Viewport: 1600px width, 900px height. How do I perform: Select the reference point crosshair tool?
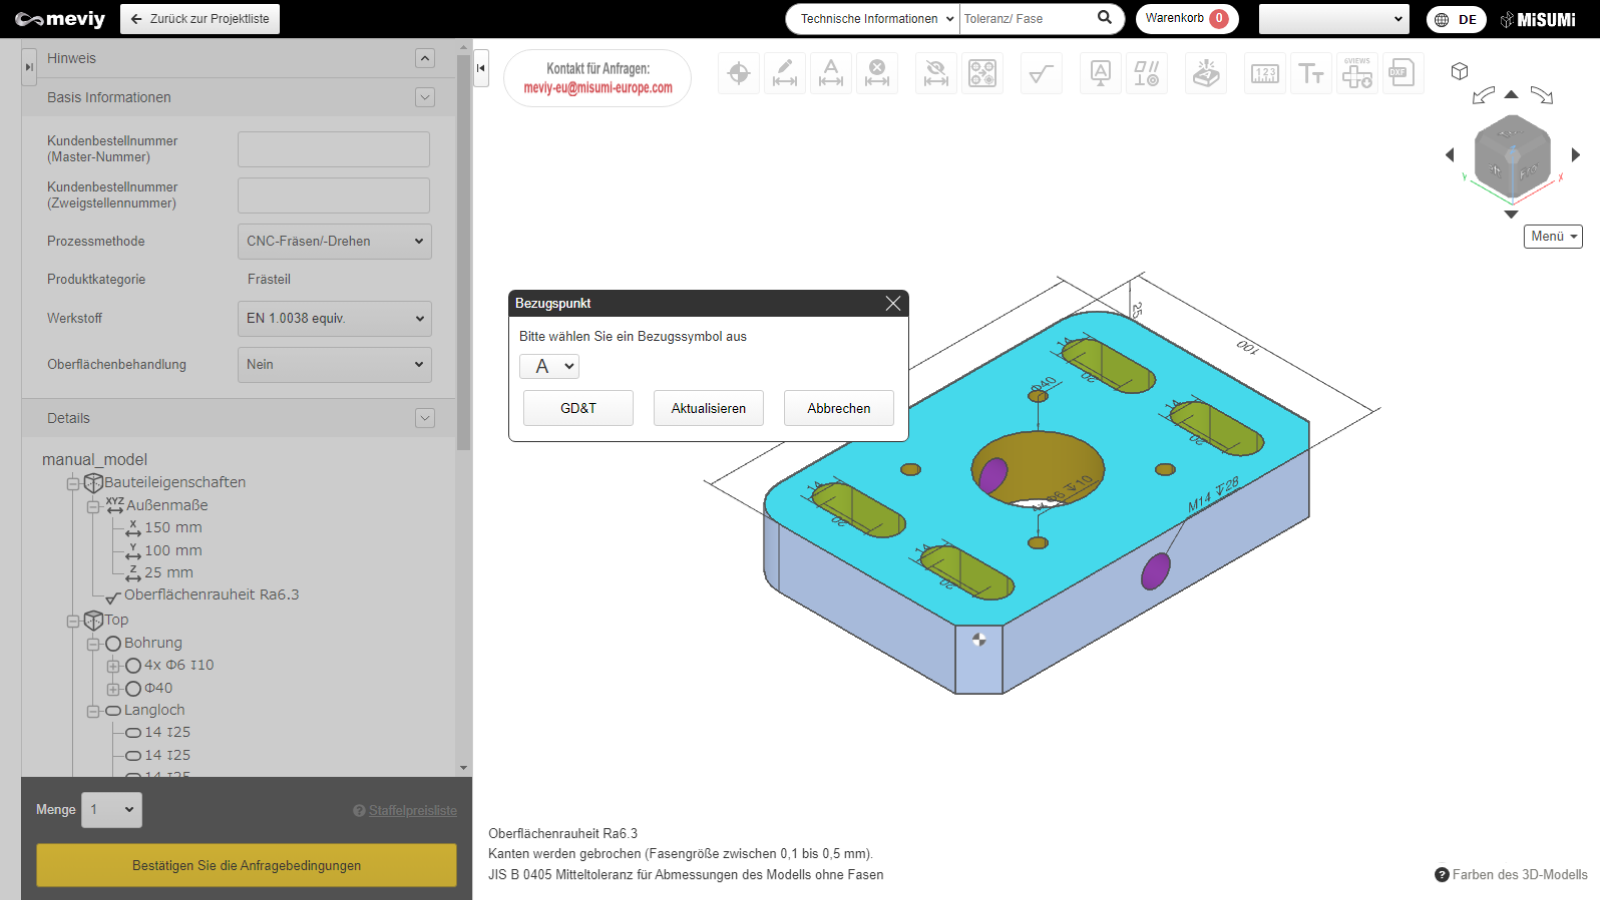click(x=739, y=73)
